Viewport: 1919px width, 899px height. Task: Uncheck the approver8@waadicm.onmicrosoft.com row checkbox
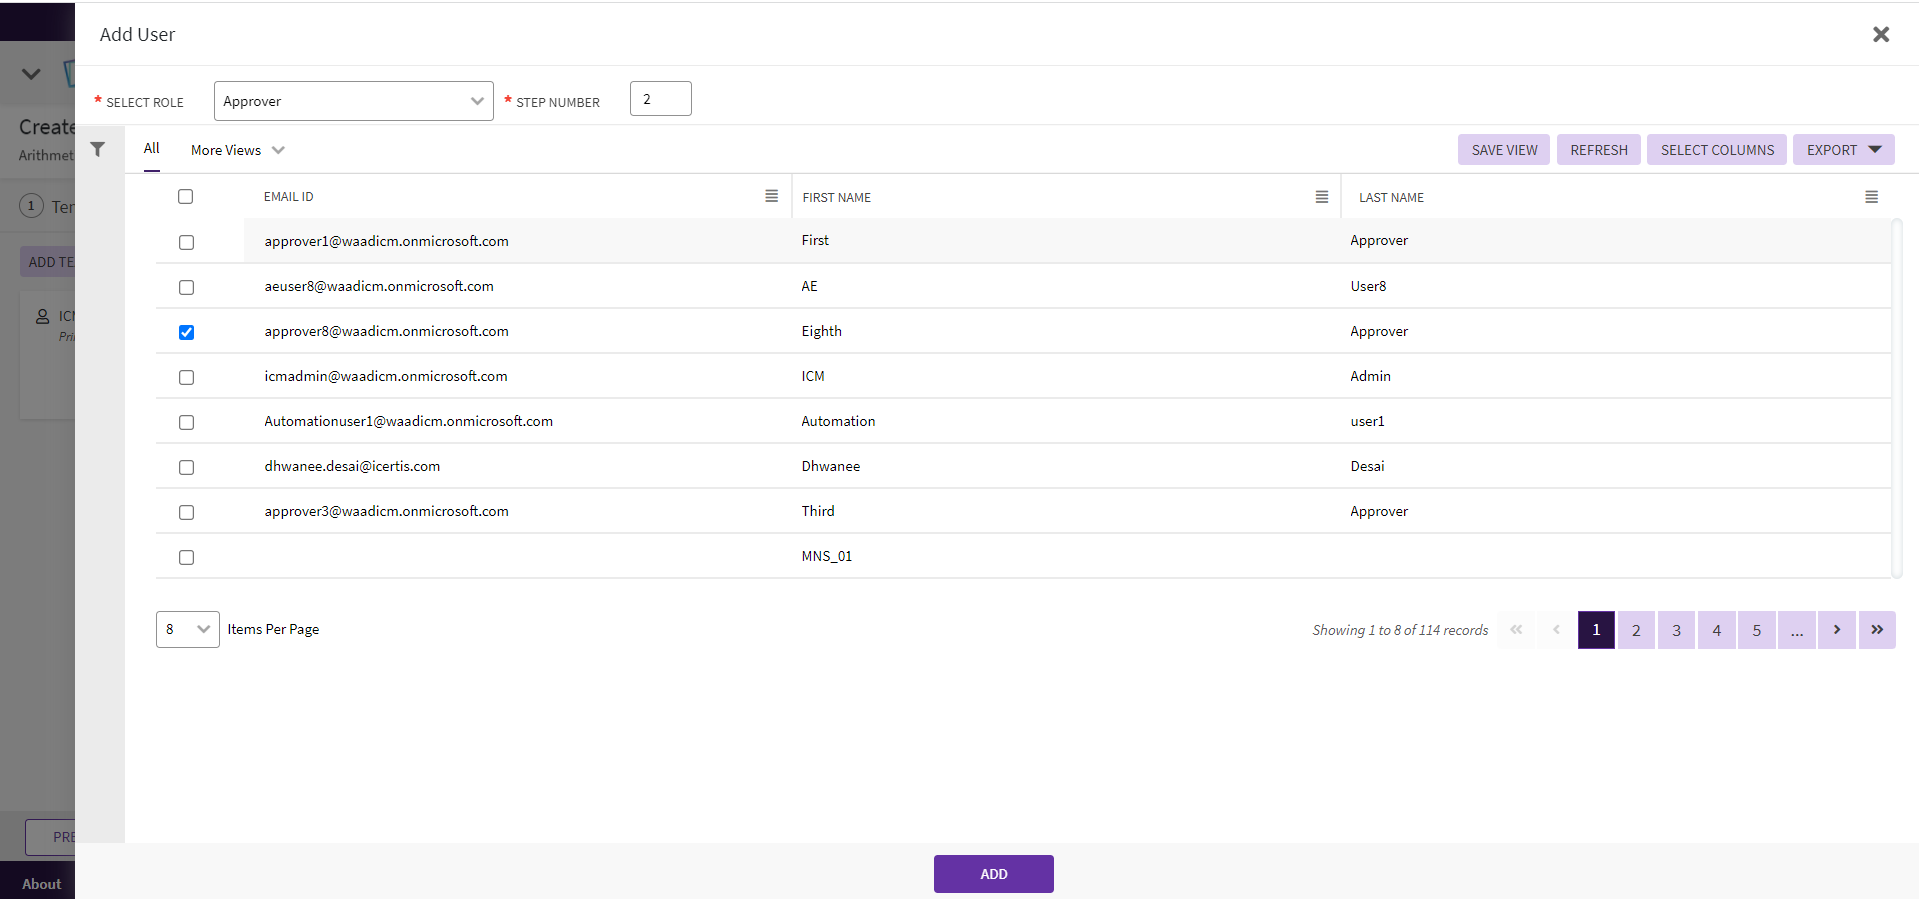pos(186,332)
